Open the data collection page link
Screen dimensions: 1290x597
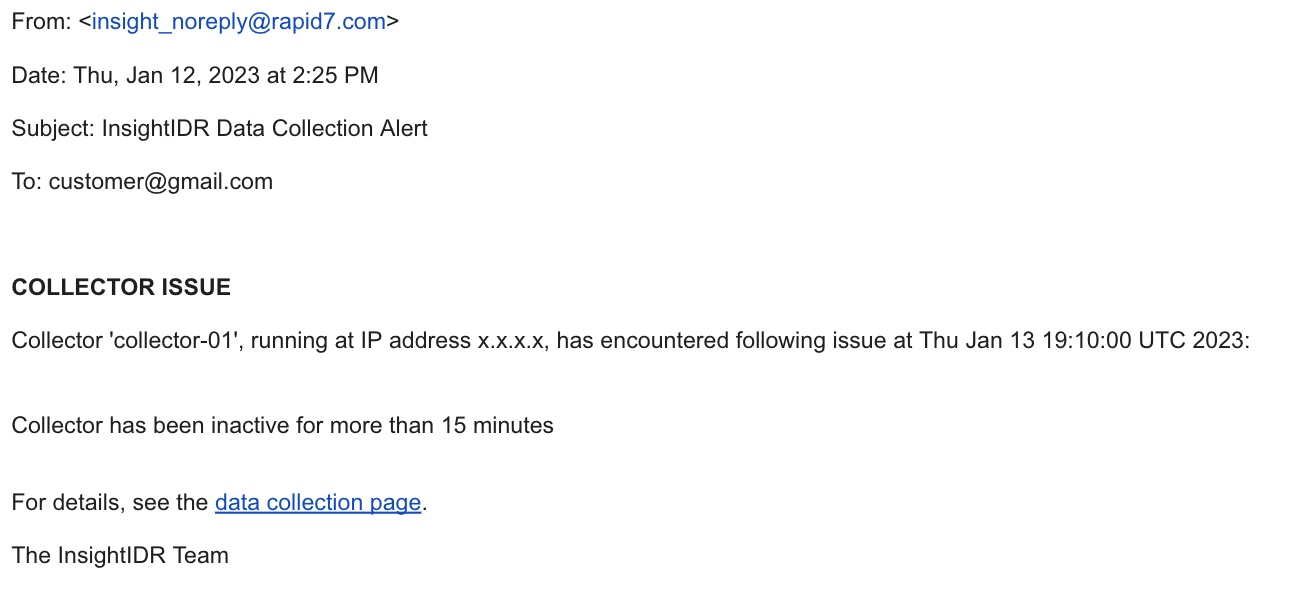tap(317, 502)
